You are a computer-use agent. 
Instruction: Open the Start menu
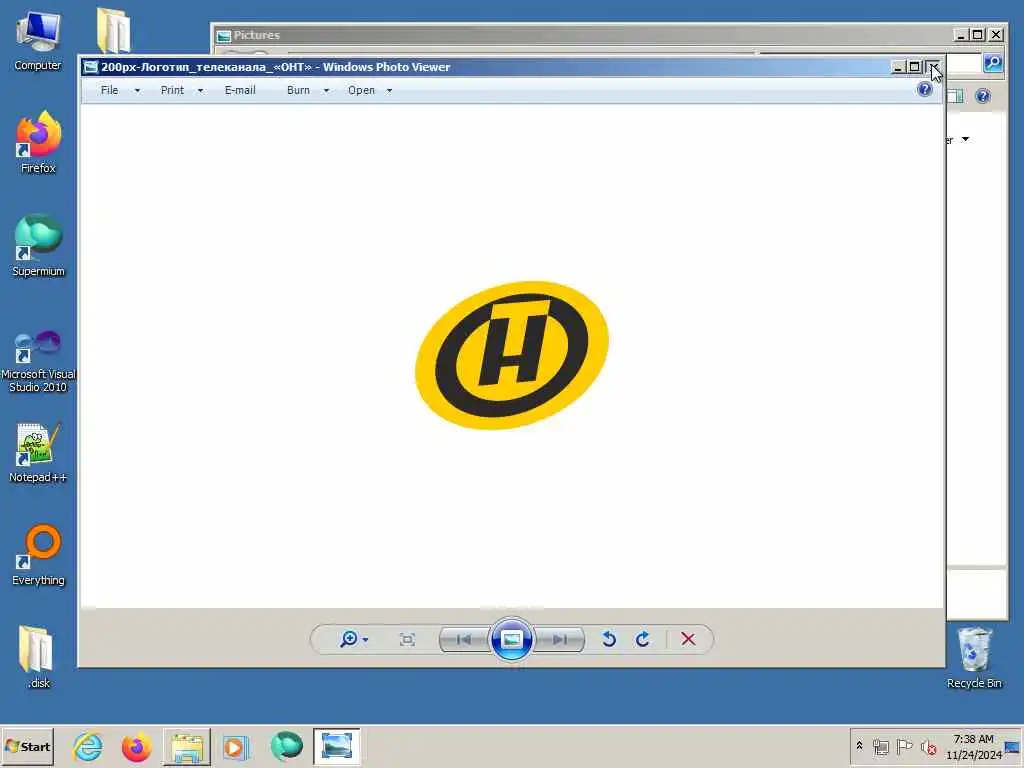tap(27, 746)
